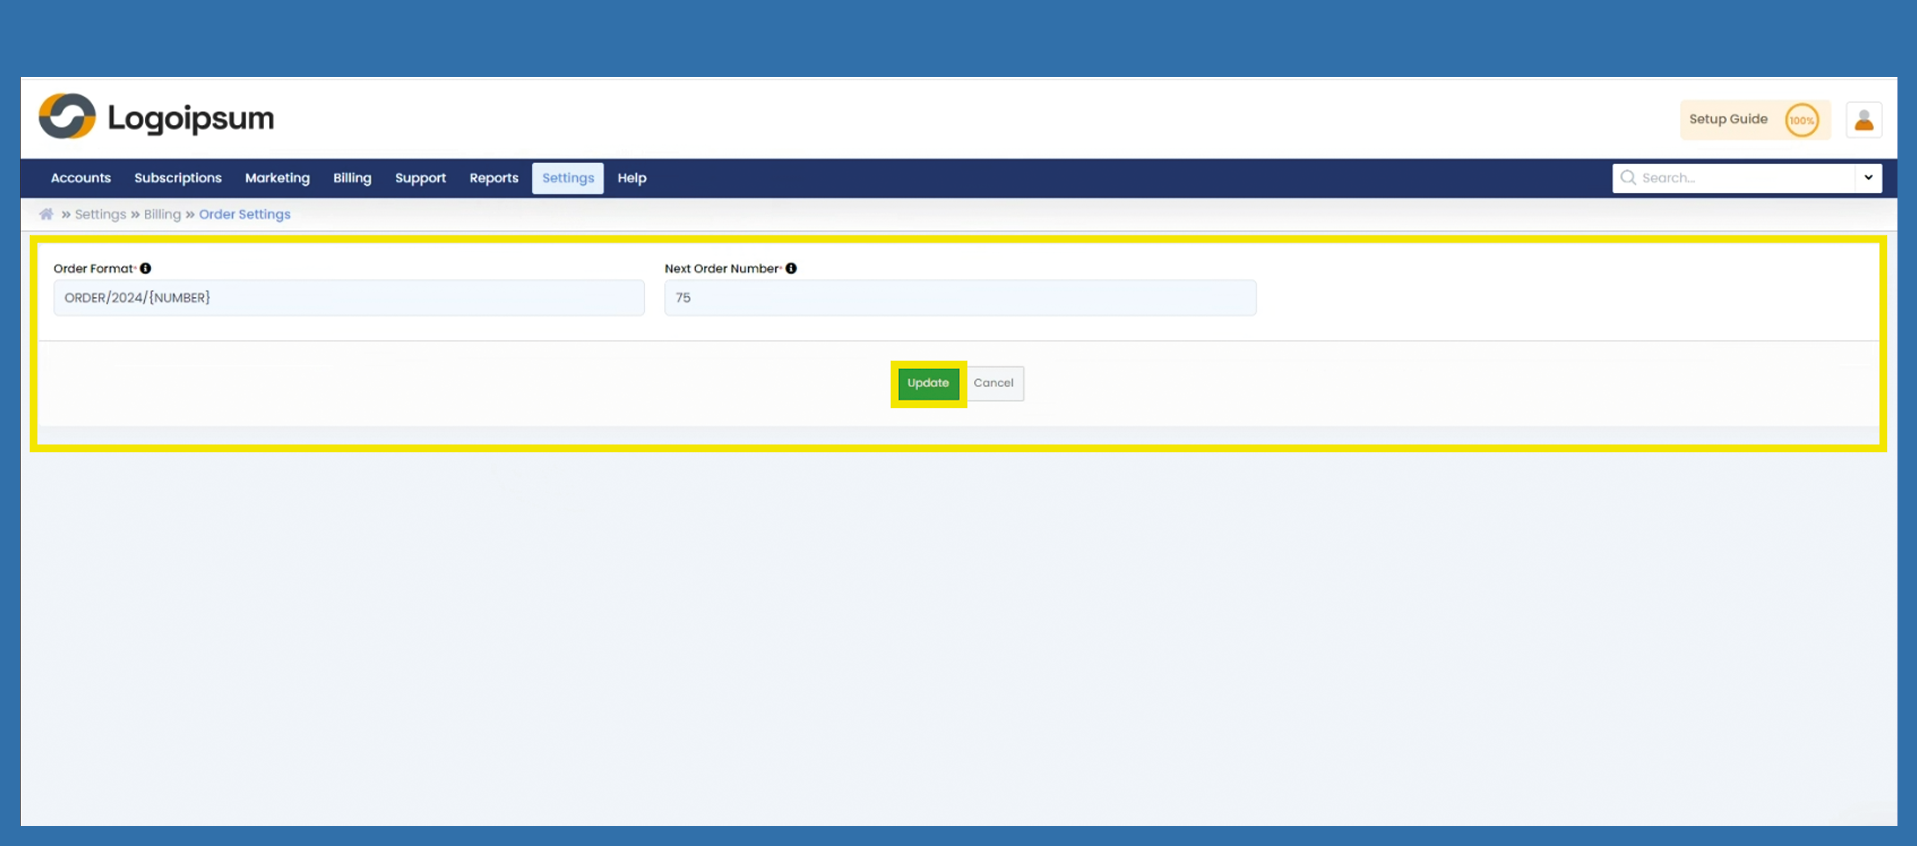Open the Reports menu
The image size is (1917, 846).
(494, 178)
